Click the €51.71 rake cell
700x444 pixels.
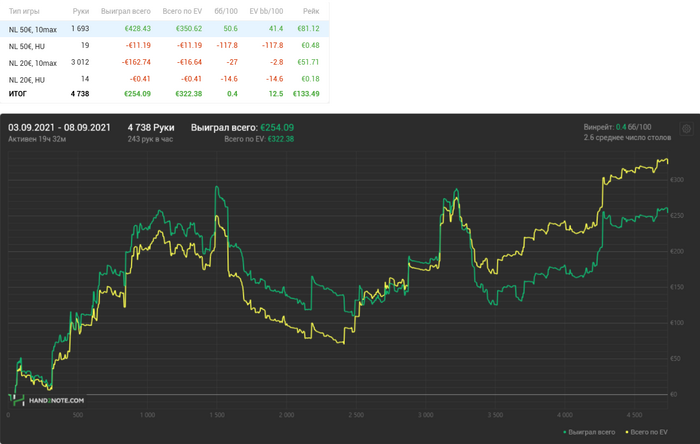pyautogui.click(x=308, y=62)
